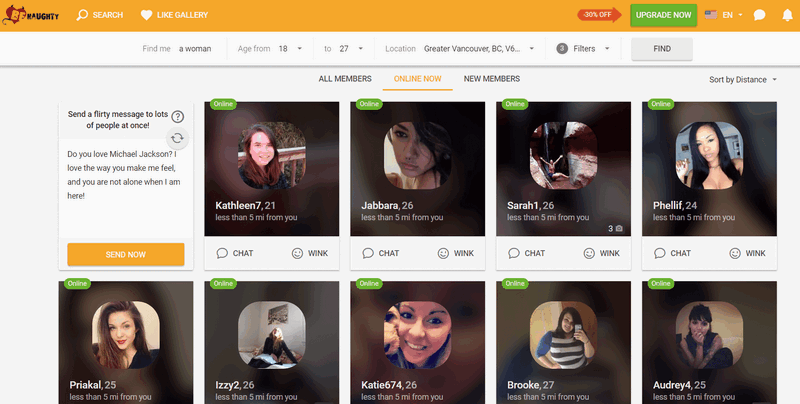Click the Michael Jackson flirty message text
This screenshot has height=404, width=800.
click(x=124, y=175)
